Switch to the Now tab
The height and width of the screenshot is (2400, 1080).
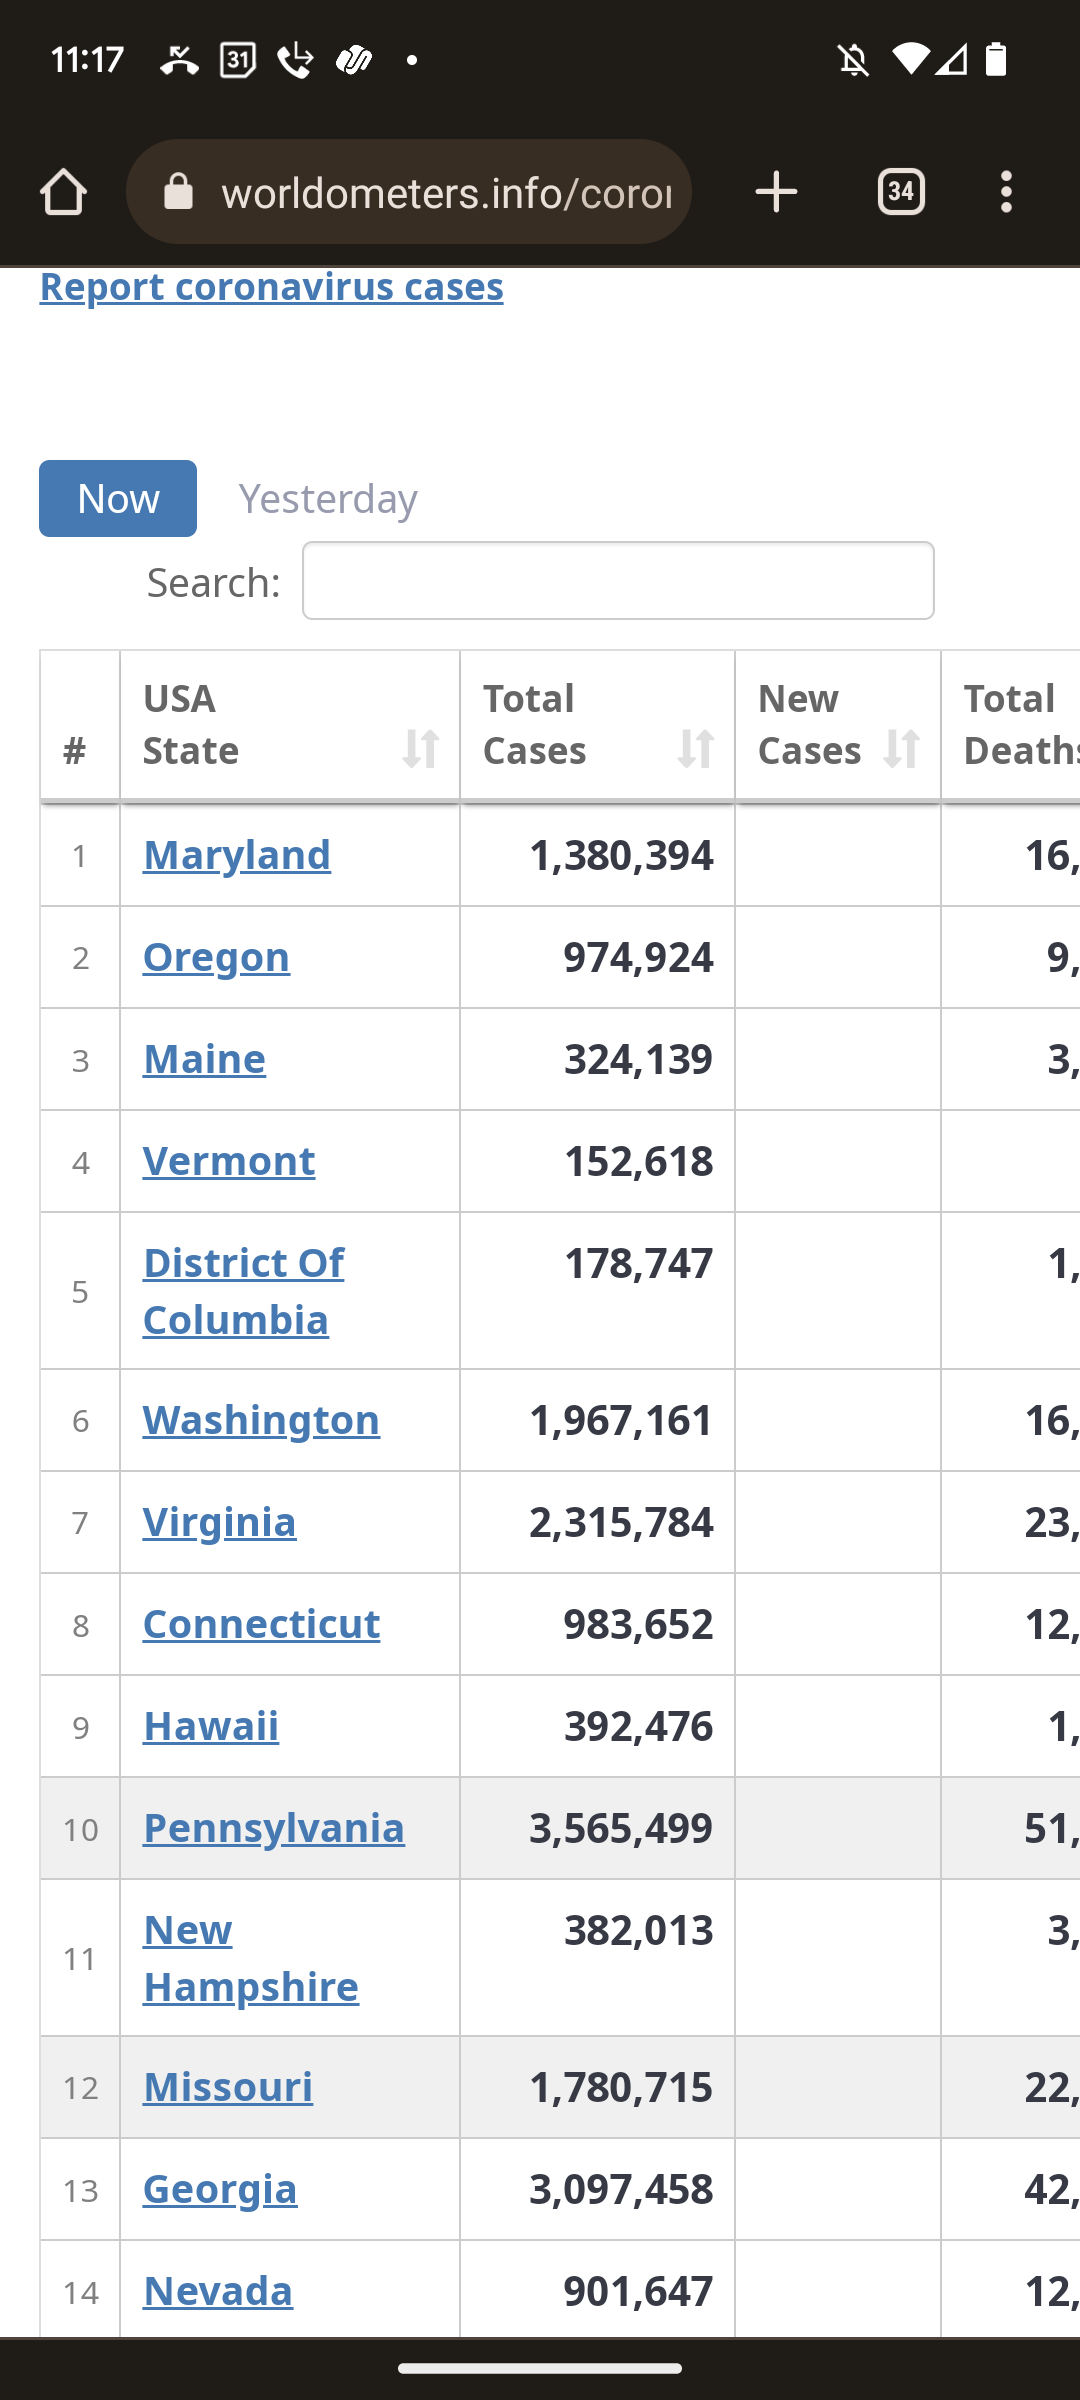118,498
